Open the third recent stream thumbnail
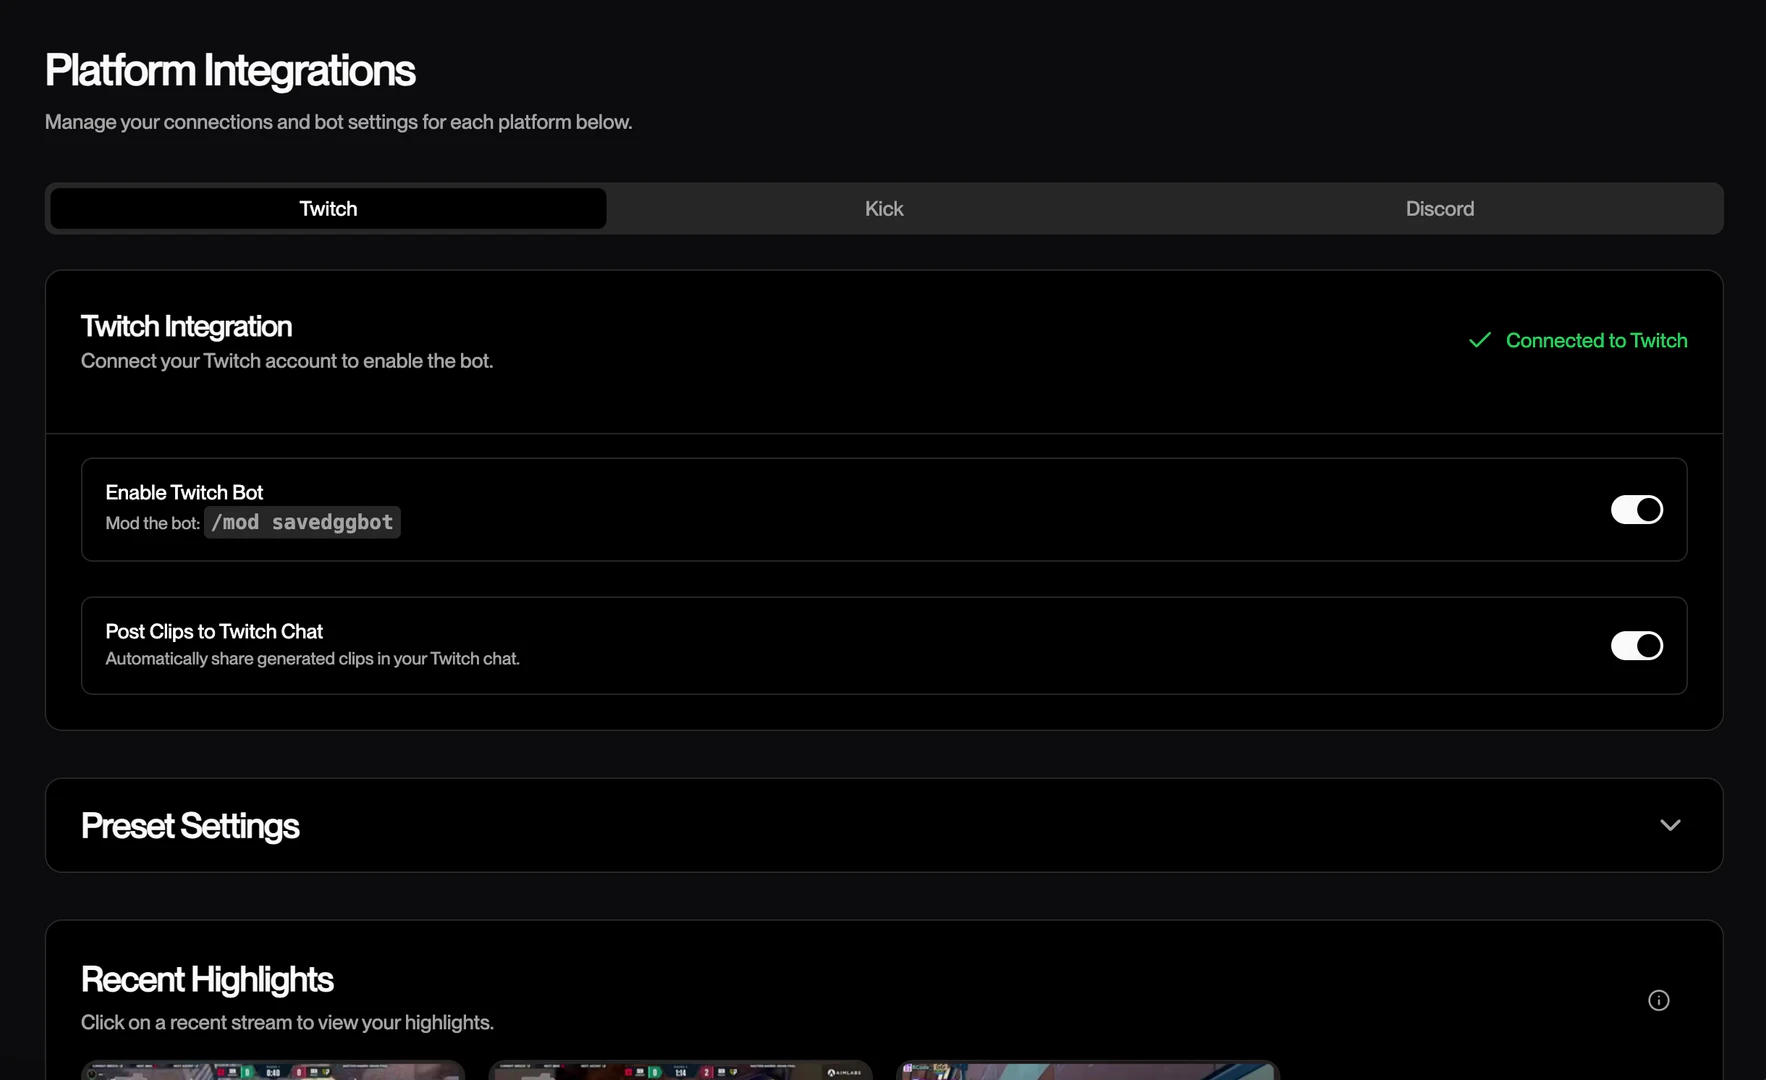 coord(1088,1070)
